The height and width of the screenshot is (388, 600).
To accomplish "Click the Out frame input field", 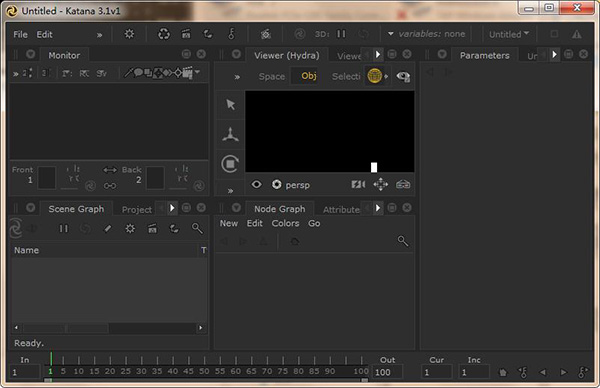I will 387,372.
